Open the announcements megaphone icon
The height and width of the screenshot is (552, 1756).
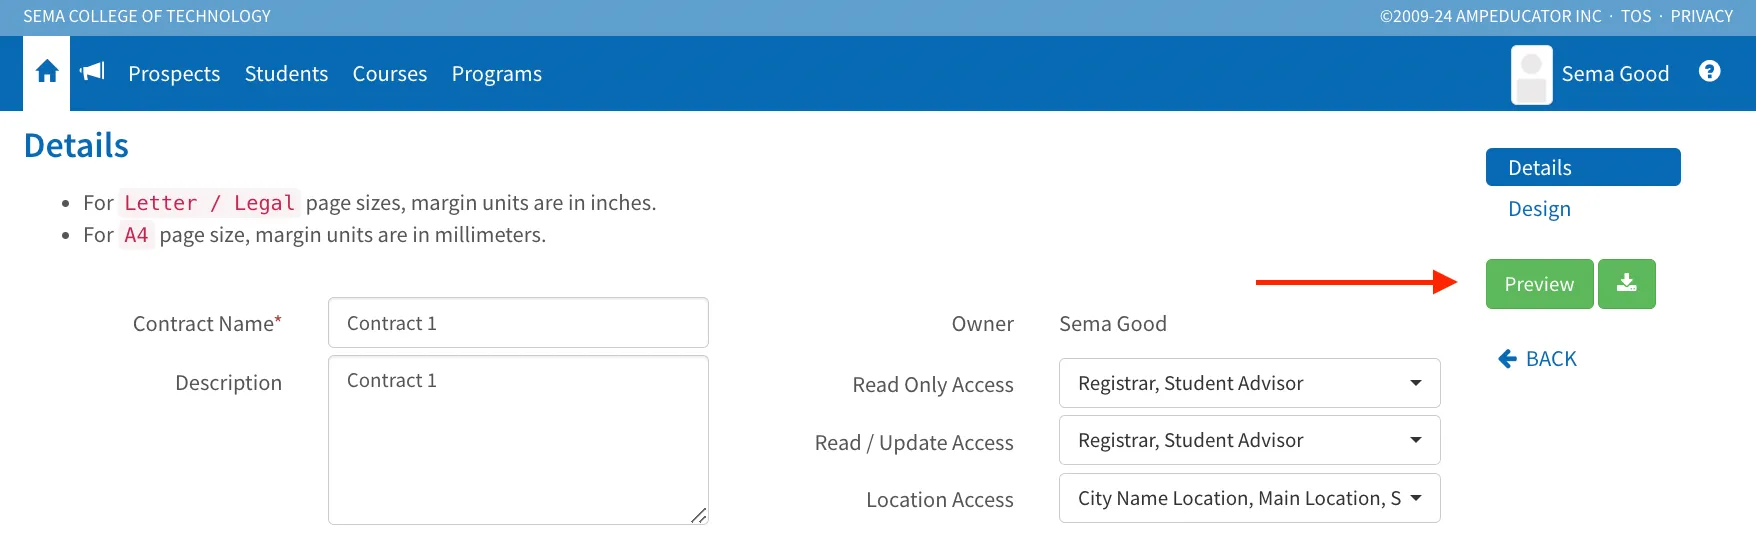93,71
